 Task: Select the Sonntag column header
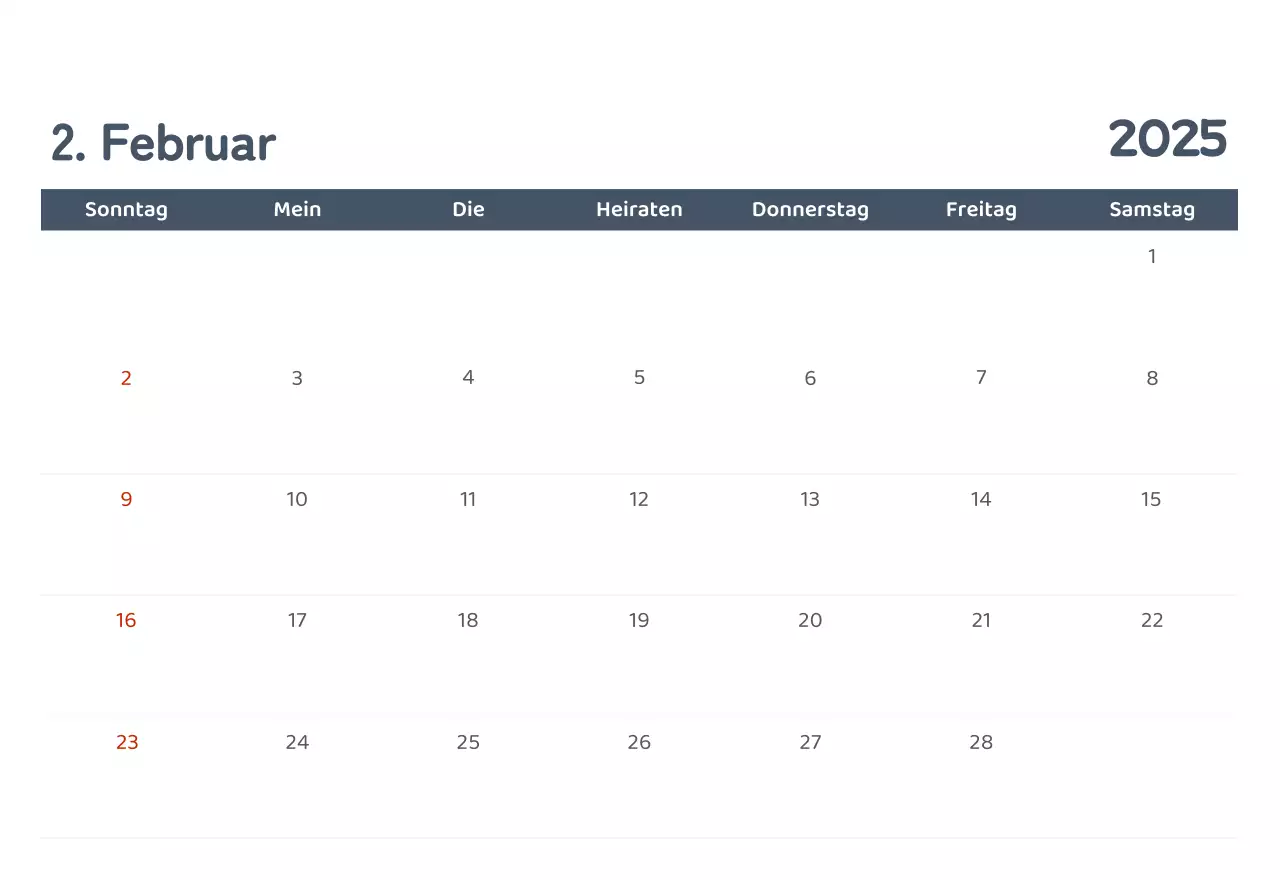pos(126,210)
